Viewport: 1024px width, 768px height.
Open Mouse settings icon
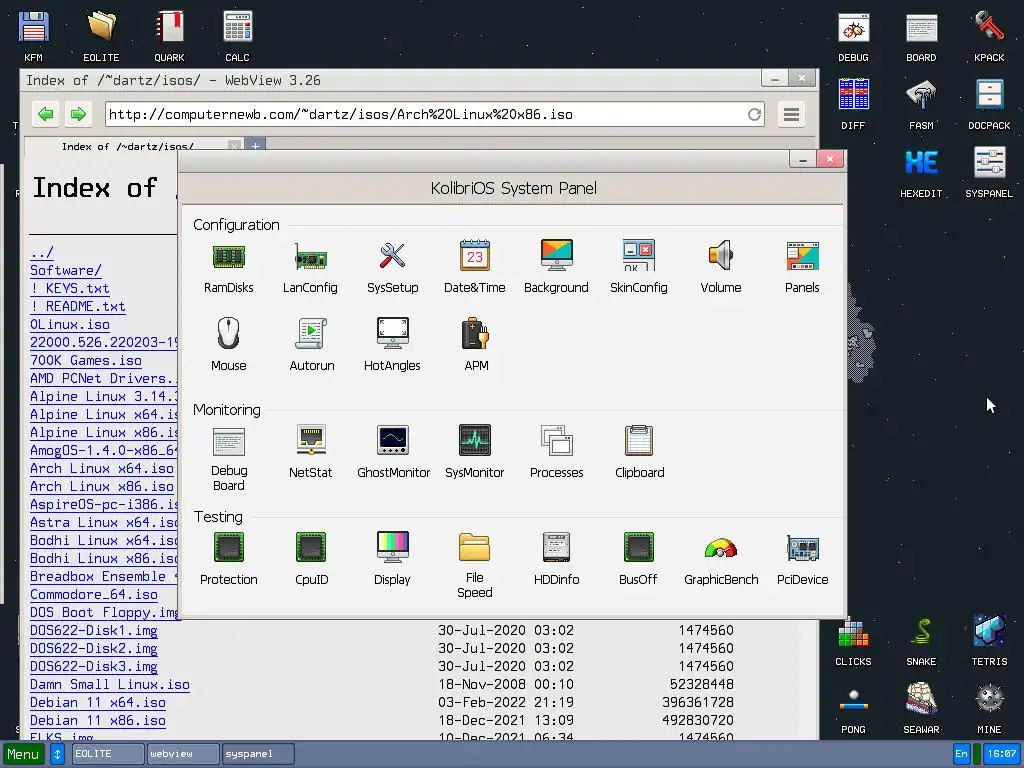click(229, 333)
